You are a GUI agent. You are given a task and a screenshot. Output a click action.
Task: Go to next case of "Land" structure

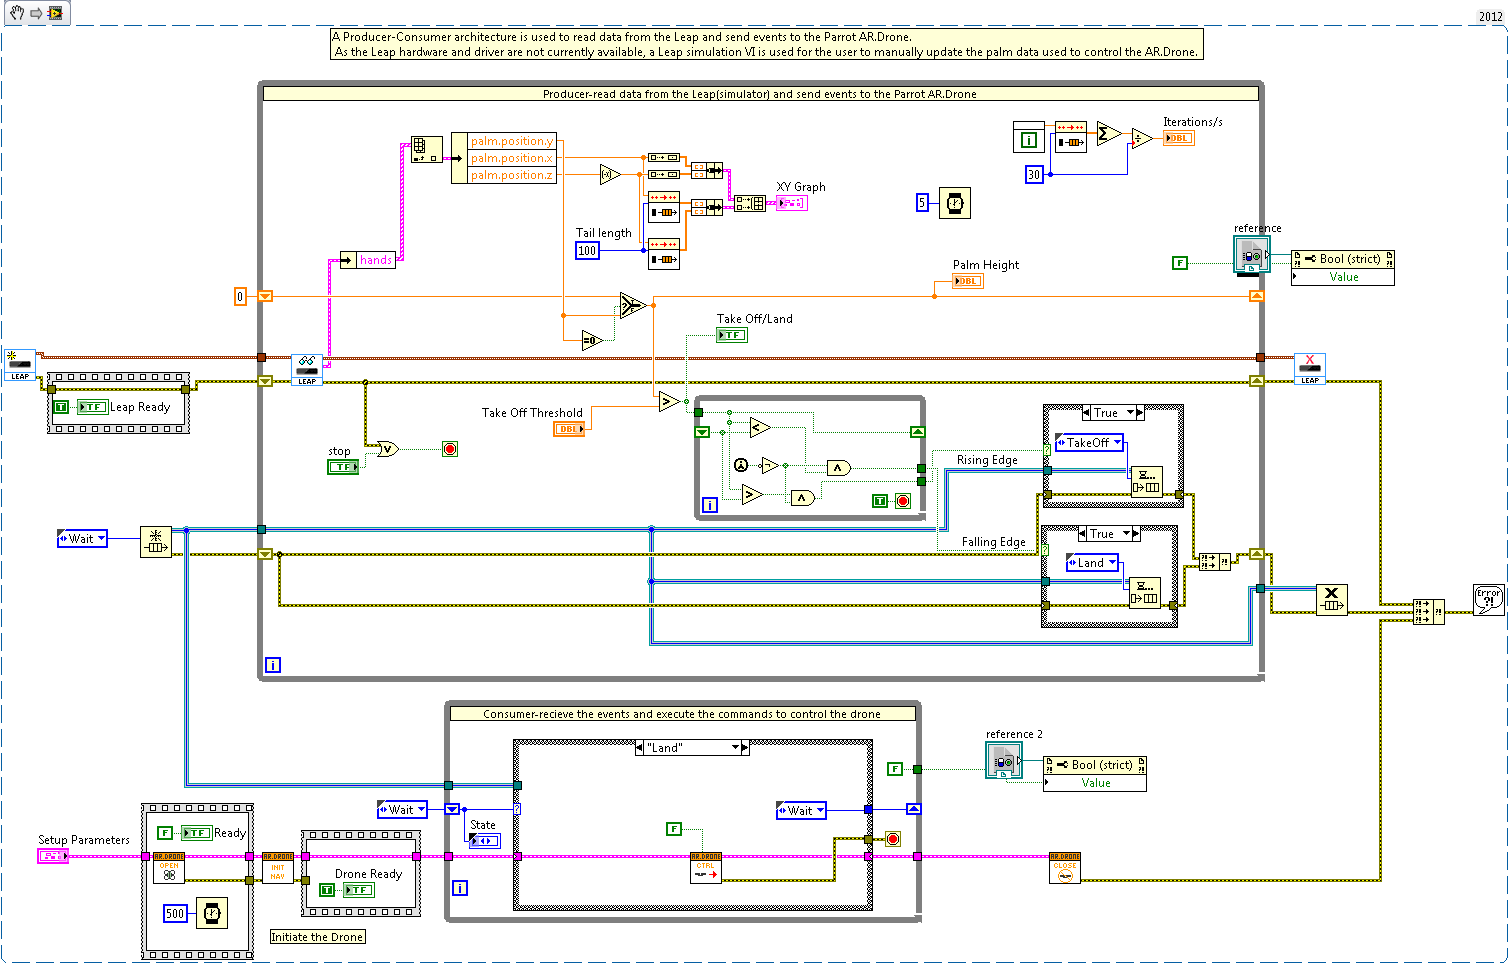[x=745, y=748]
